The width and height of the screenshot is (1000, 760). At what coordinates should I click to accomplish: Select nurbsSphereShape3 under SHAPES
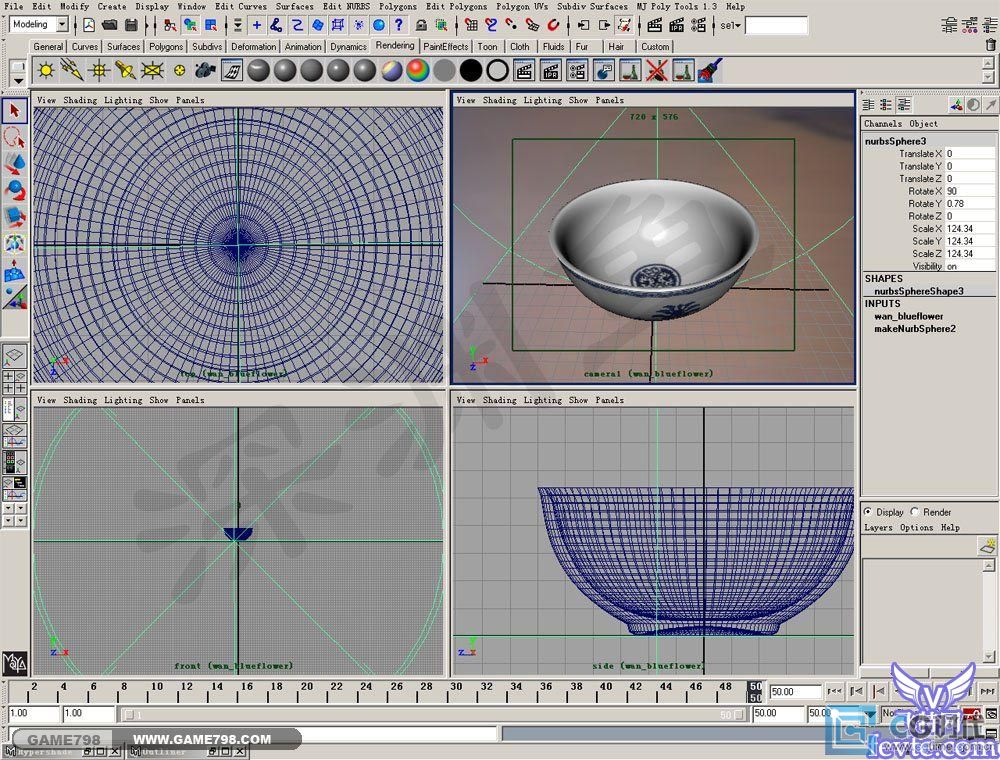918,291
